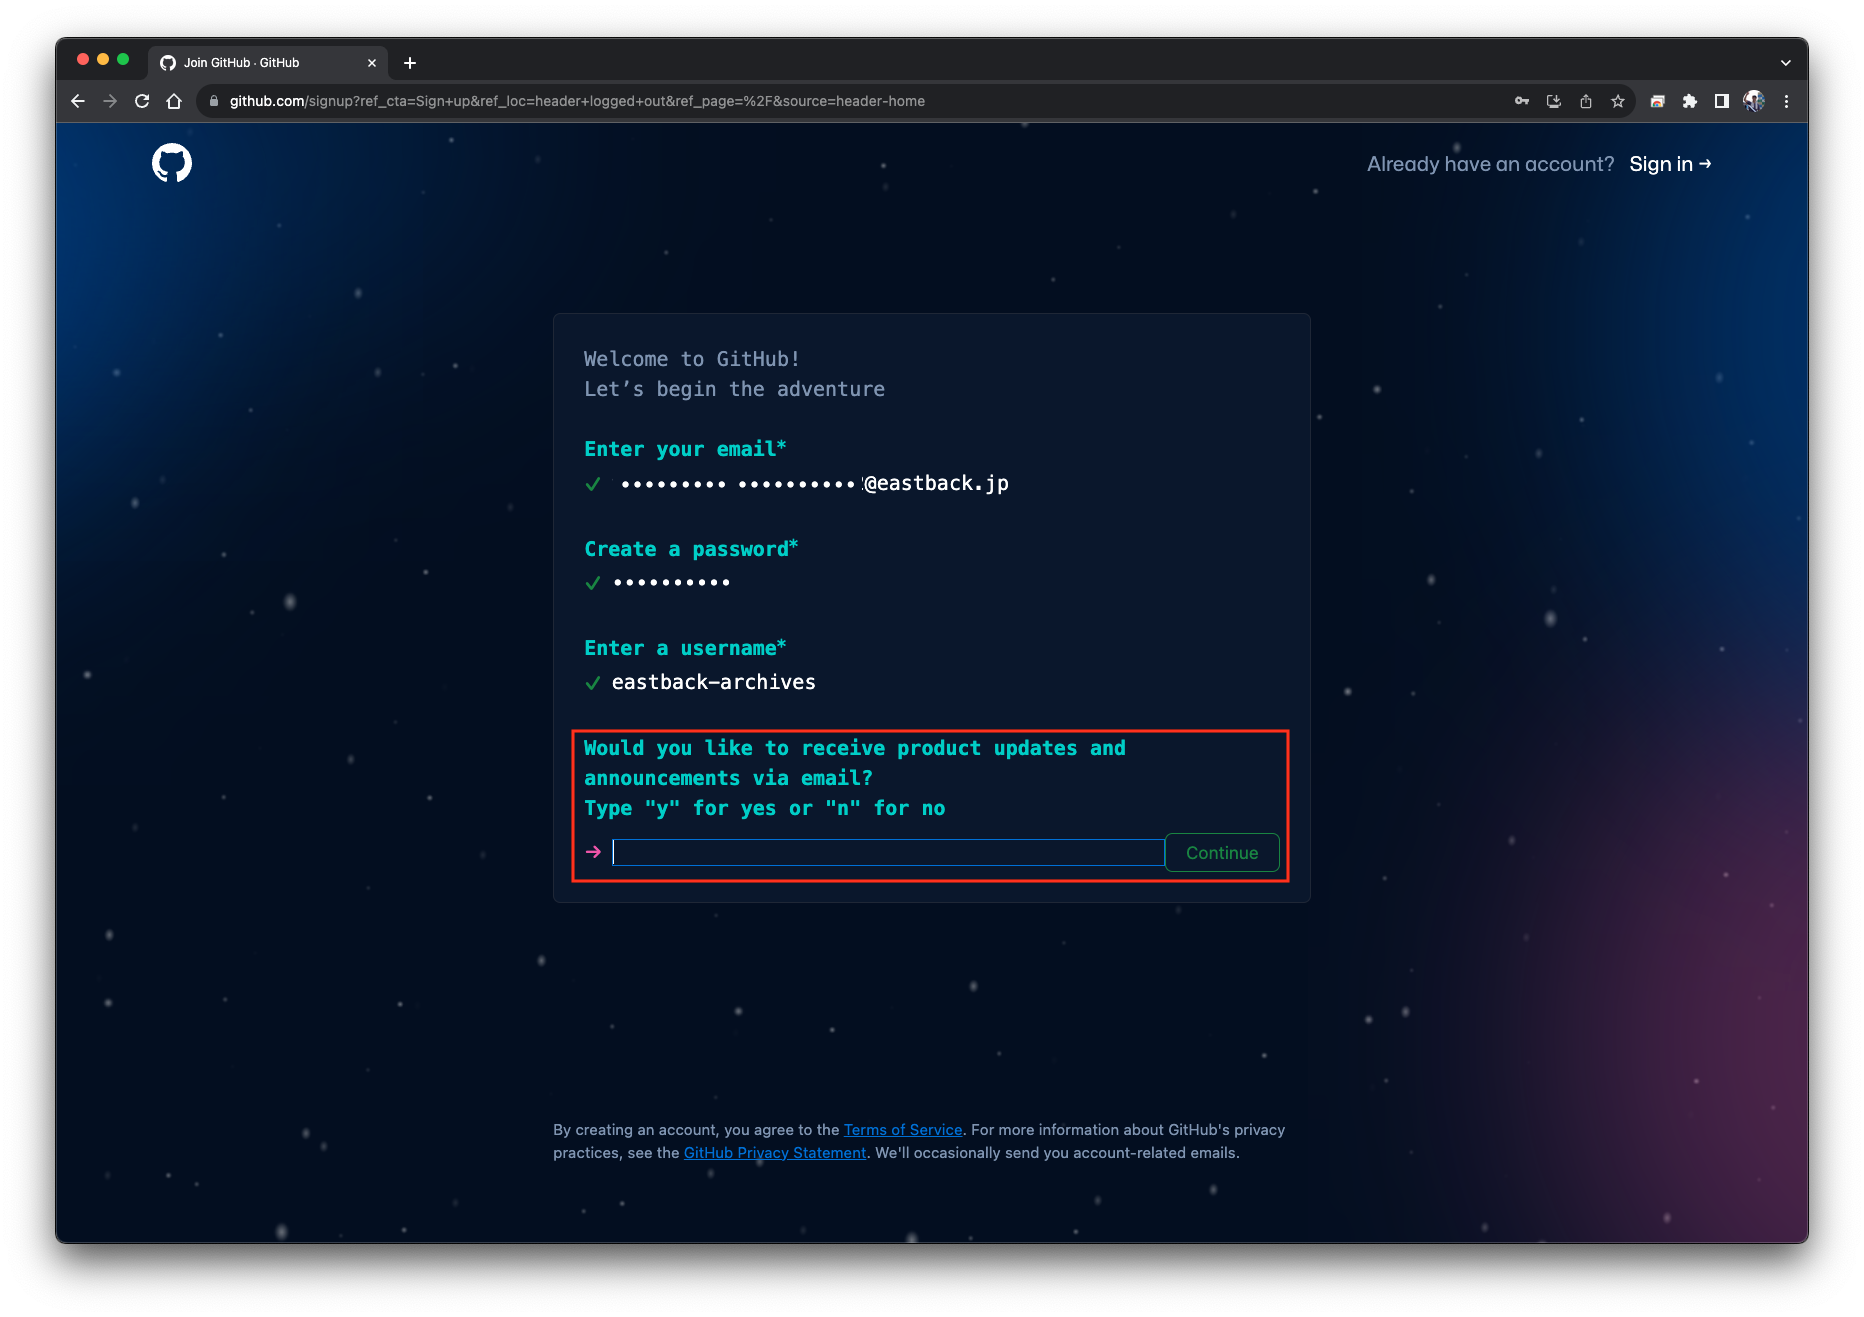
Task: Share this page from the address bar
Action: (1586, 101)
